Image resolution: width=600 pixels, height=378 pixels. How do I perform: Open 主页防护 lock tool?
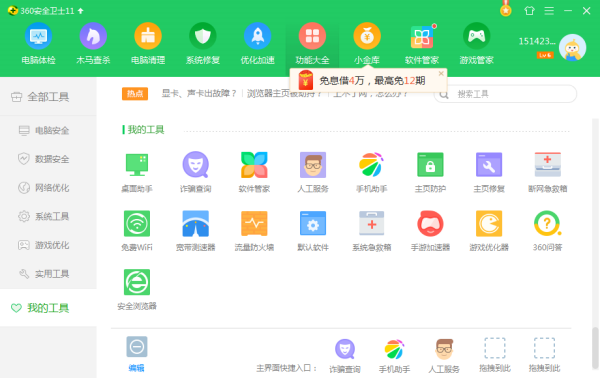pyautogui.click(x=430, y=172)
